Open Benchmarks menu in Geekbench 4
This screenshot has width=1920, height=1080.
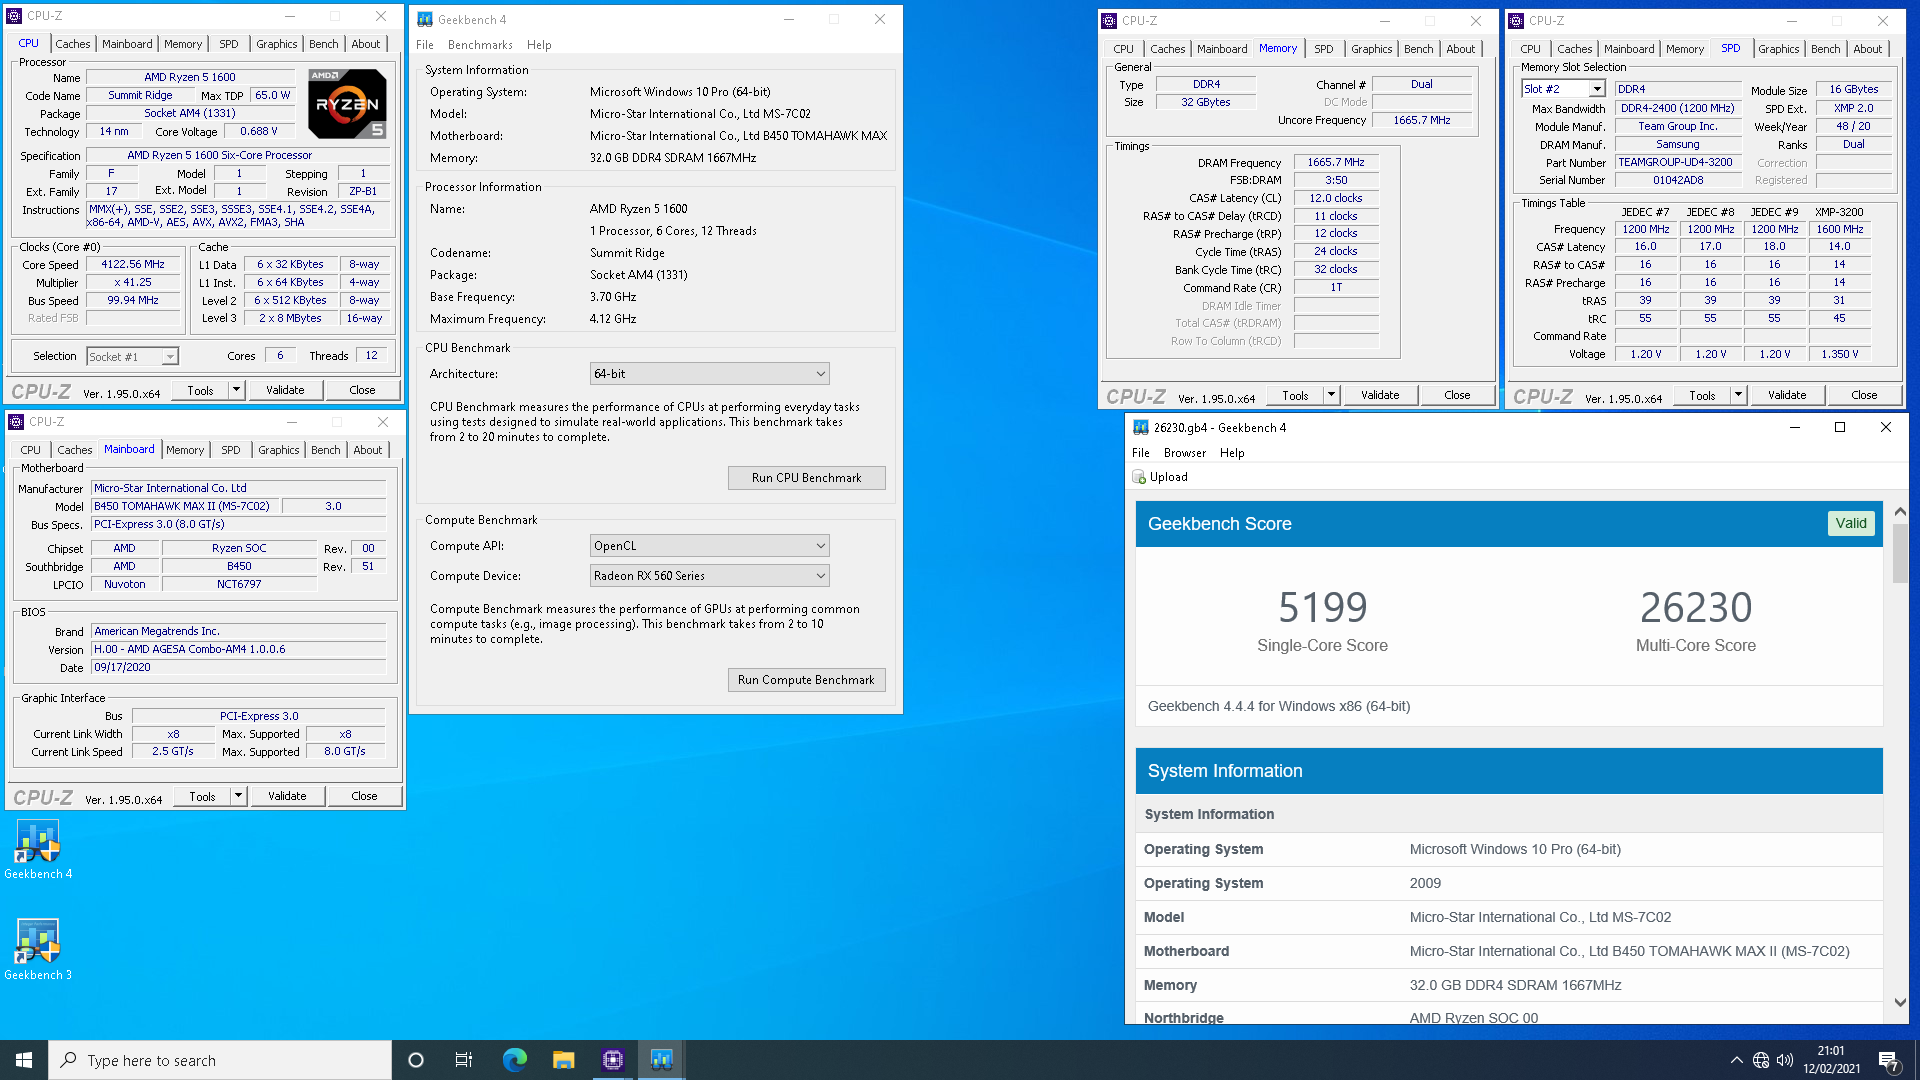[480, 45]
